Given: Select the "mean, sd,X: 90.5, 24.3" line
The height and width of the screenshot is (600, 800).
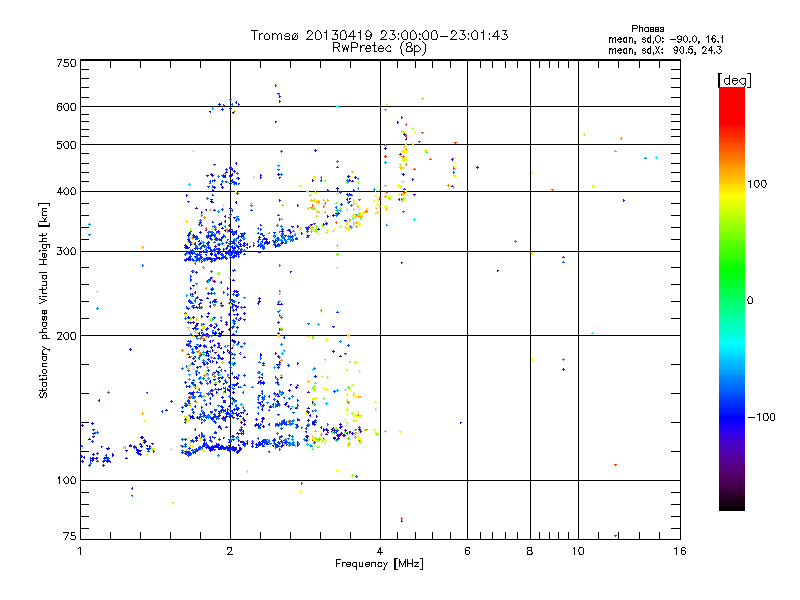Looking at the screenshot, I should tap(665, 50).
